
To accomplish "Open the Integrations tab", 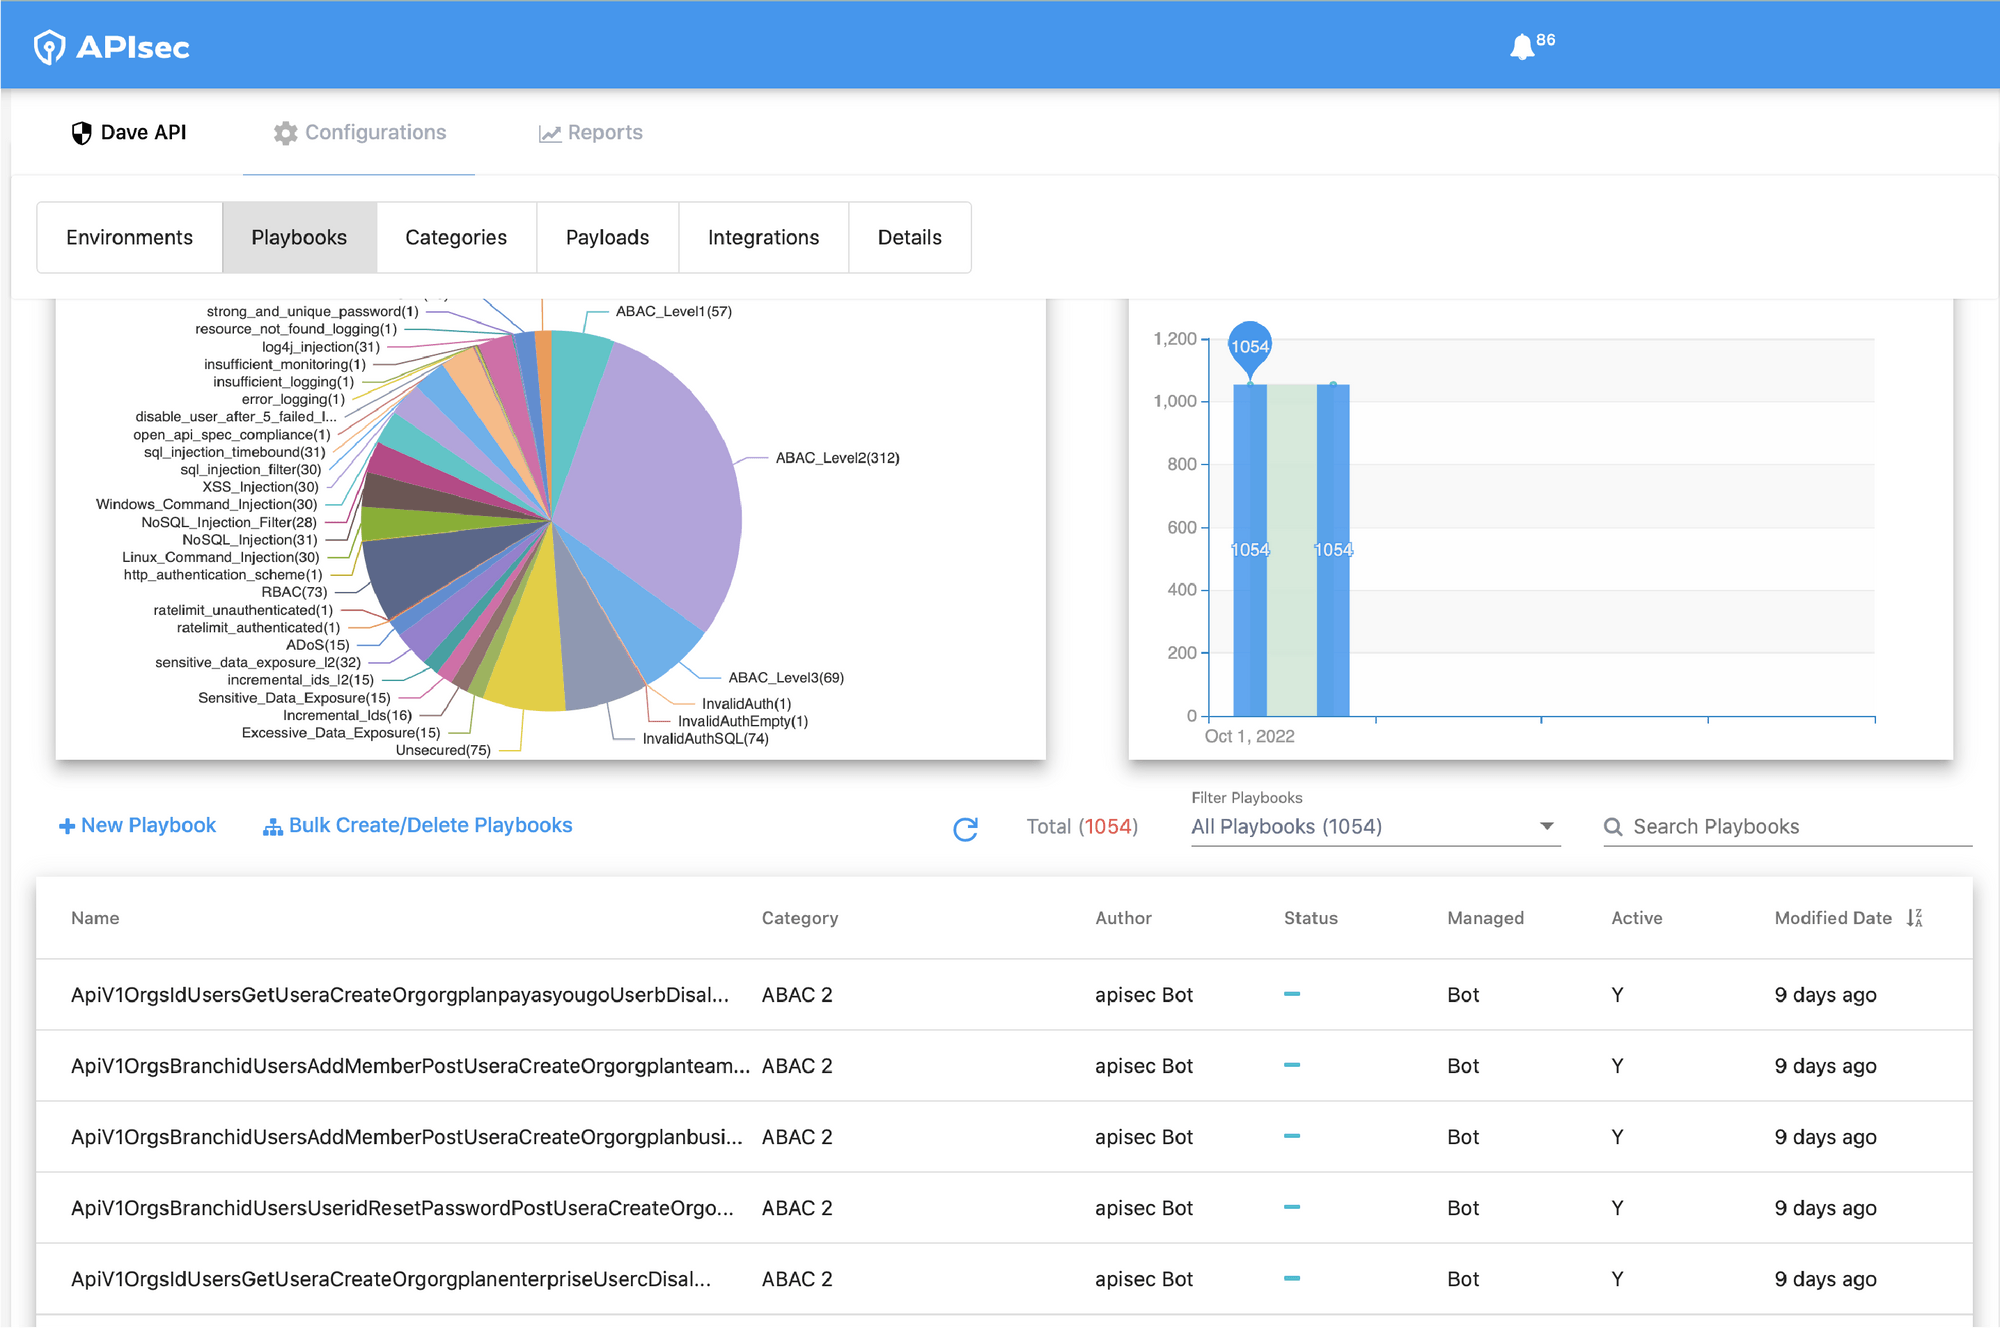I will [763, 237].
